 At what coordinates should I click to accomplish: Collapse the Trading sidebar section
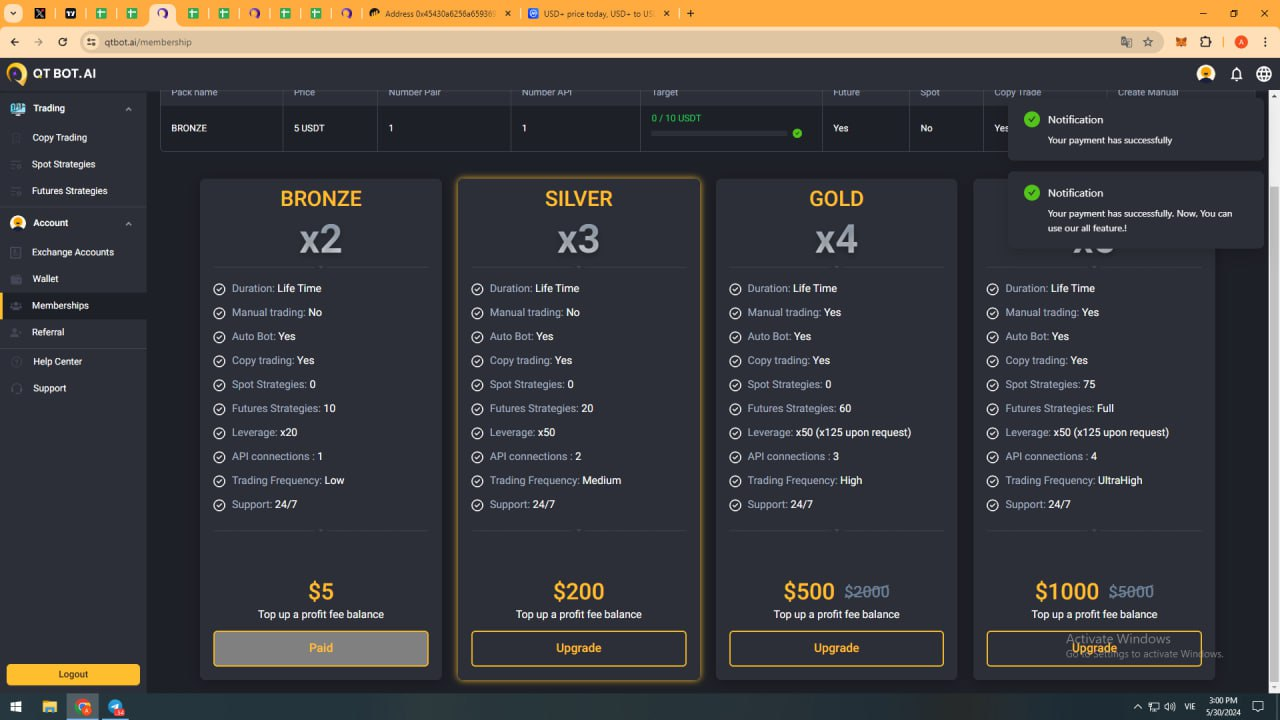[128, 109]
